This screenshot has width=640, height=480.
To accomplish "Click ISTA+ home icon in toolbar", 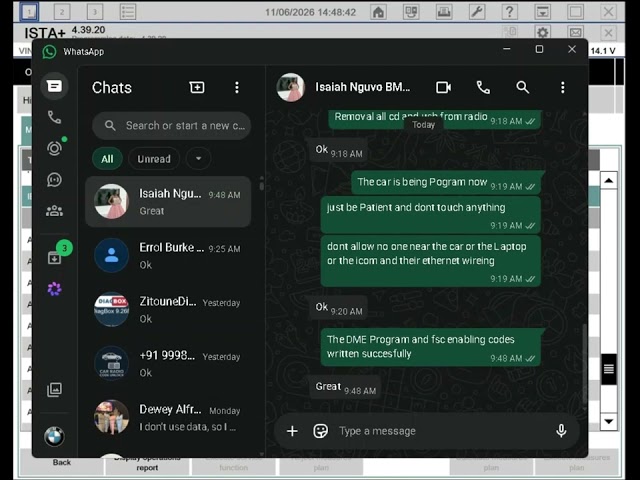I will 378,12.
